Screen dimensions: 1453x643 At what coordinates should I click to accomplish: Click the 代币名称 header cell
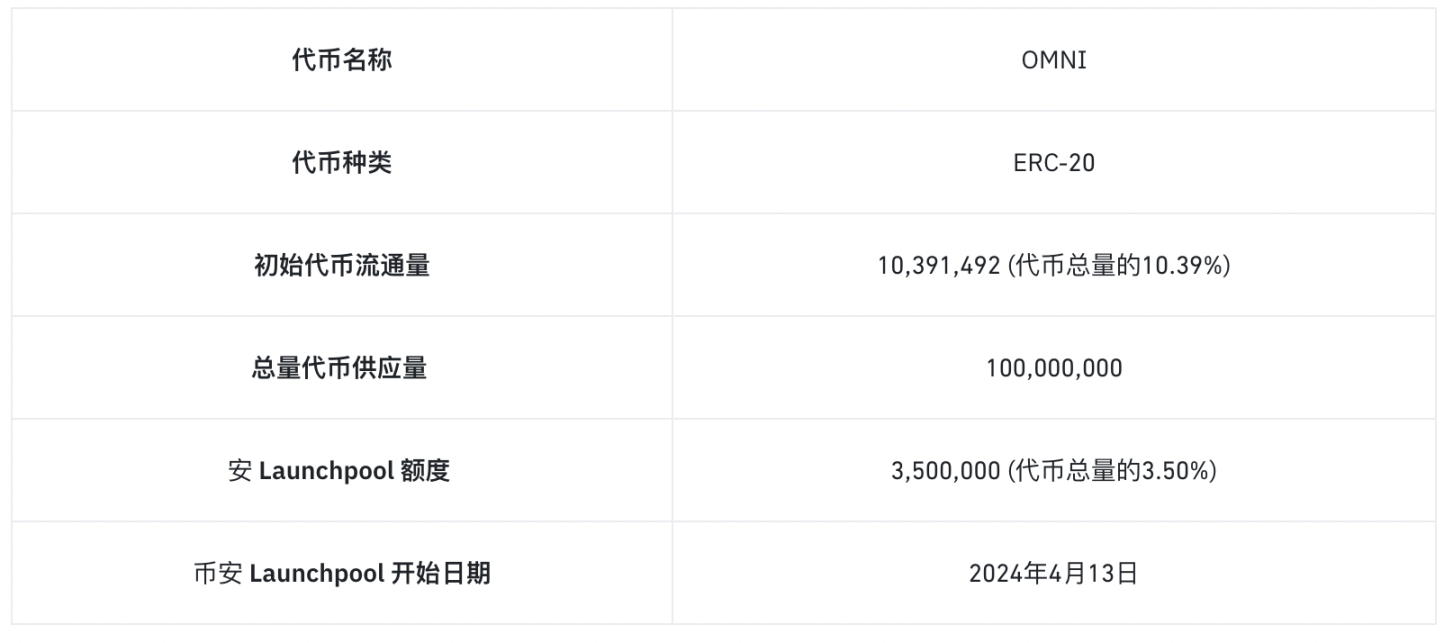tap(341, 60)
